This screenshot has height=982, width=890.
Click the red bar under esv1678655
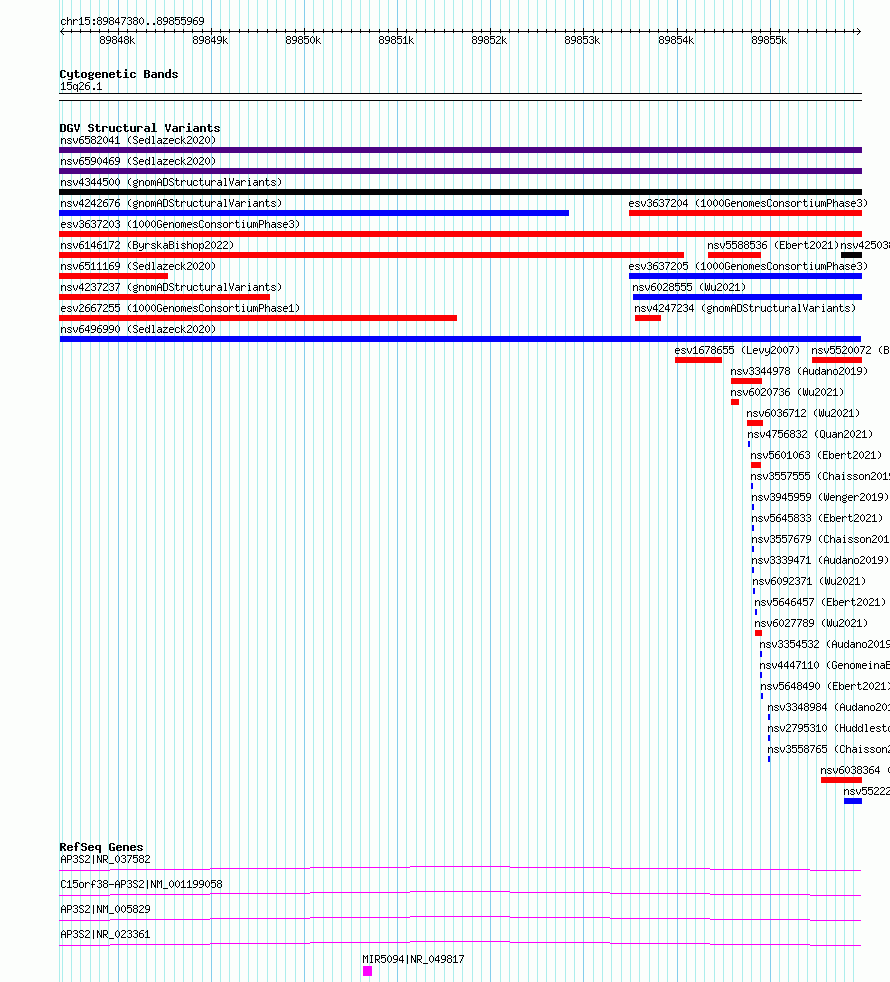tap(698, 360)
